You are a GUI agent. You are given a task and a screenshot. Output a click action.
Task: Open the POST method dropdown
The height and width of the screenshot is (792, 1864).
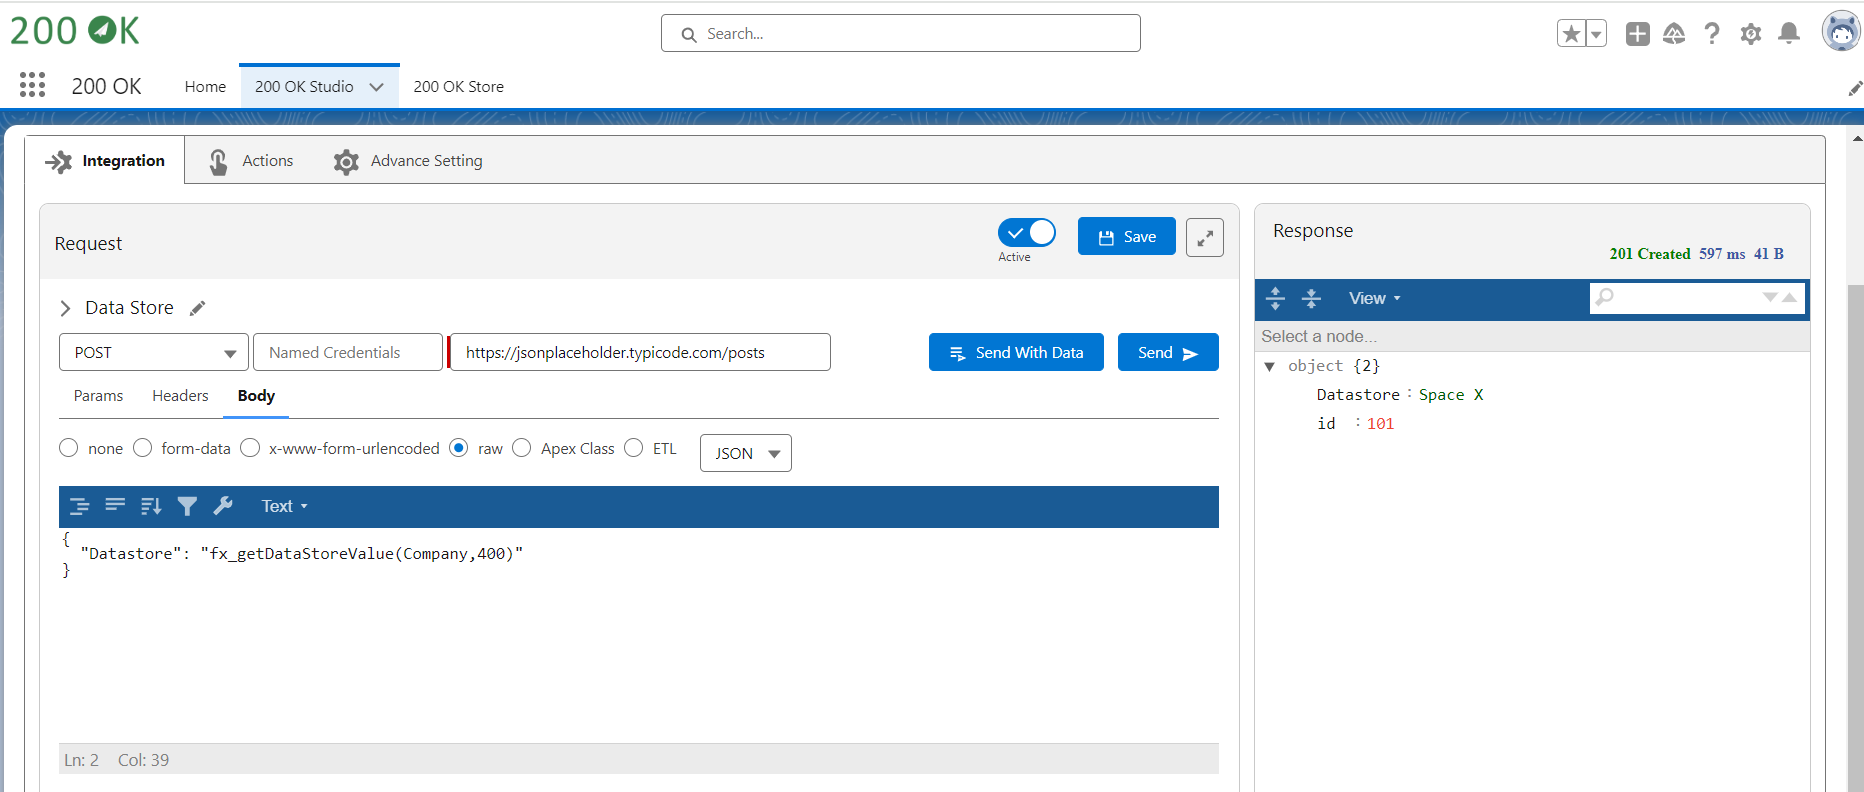(153, 352)
